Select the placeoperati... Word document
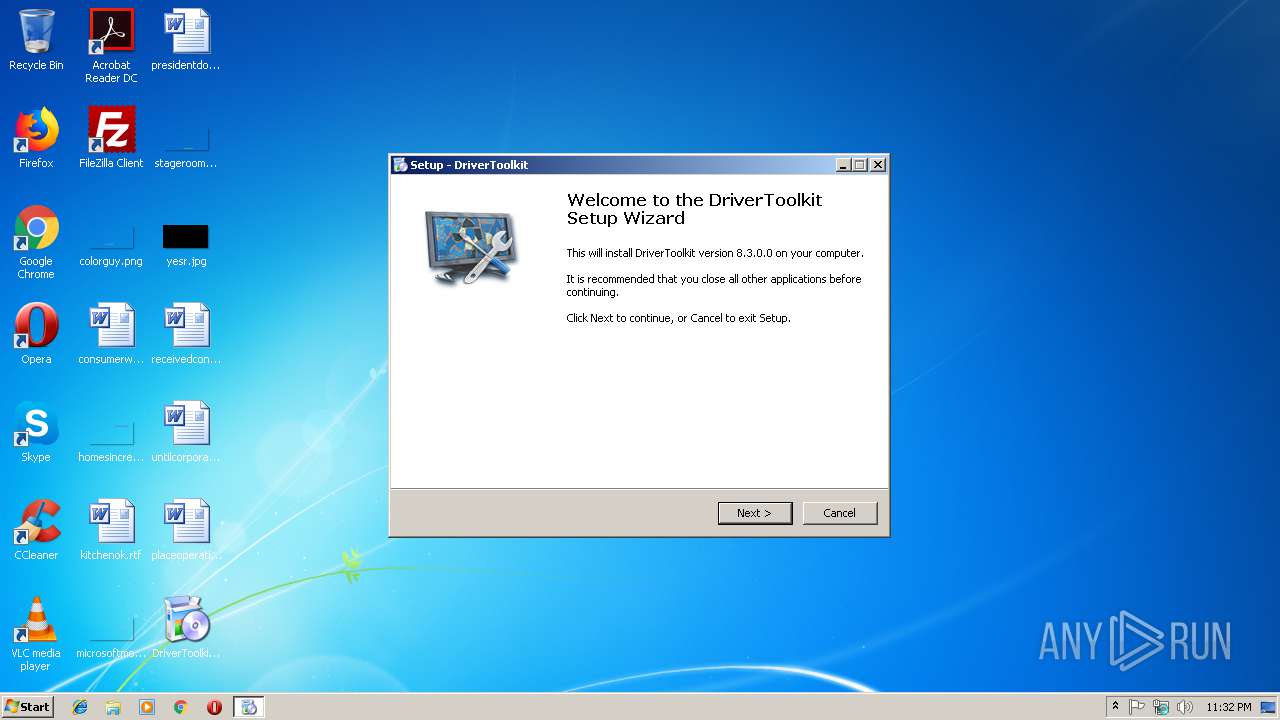This screenshot has width=1280, height=720. [x=186, y=530]
